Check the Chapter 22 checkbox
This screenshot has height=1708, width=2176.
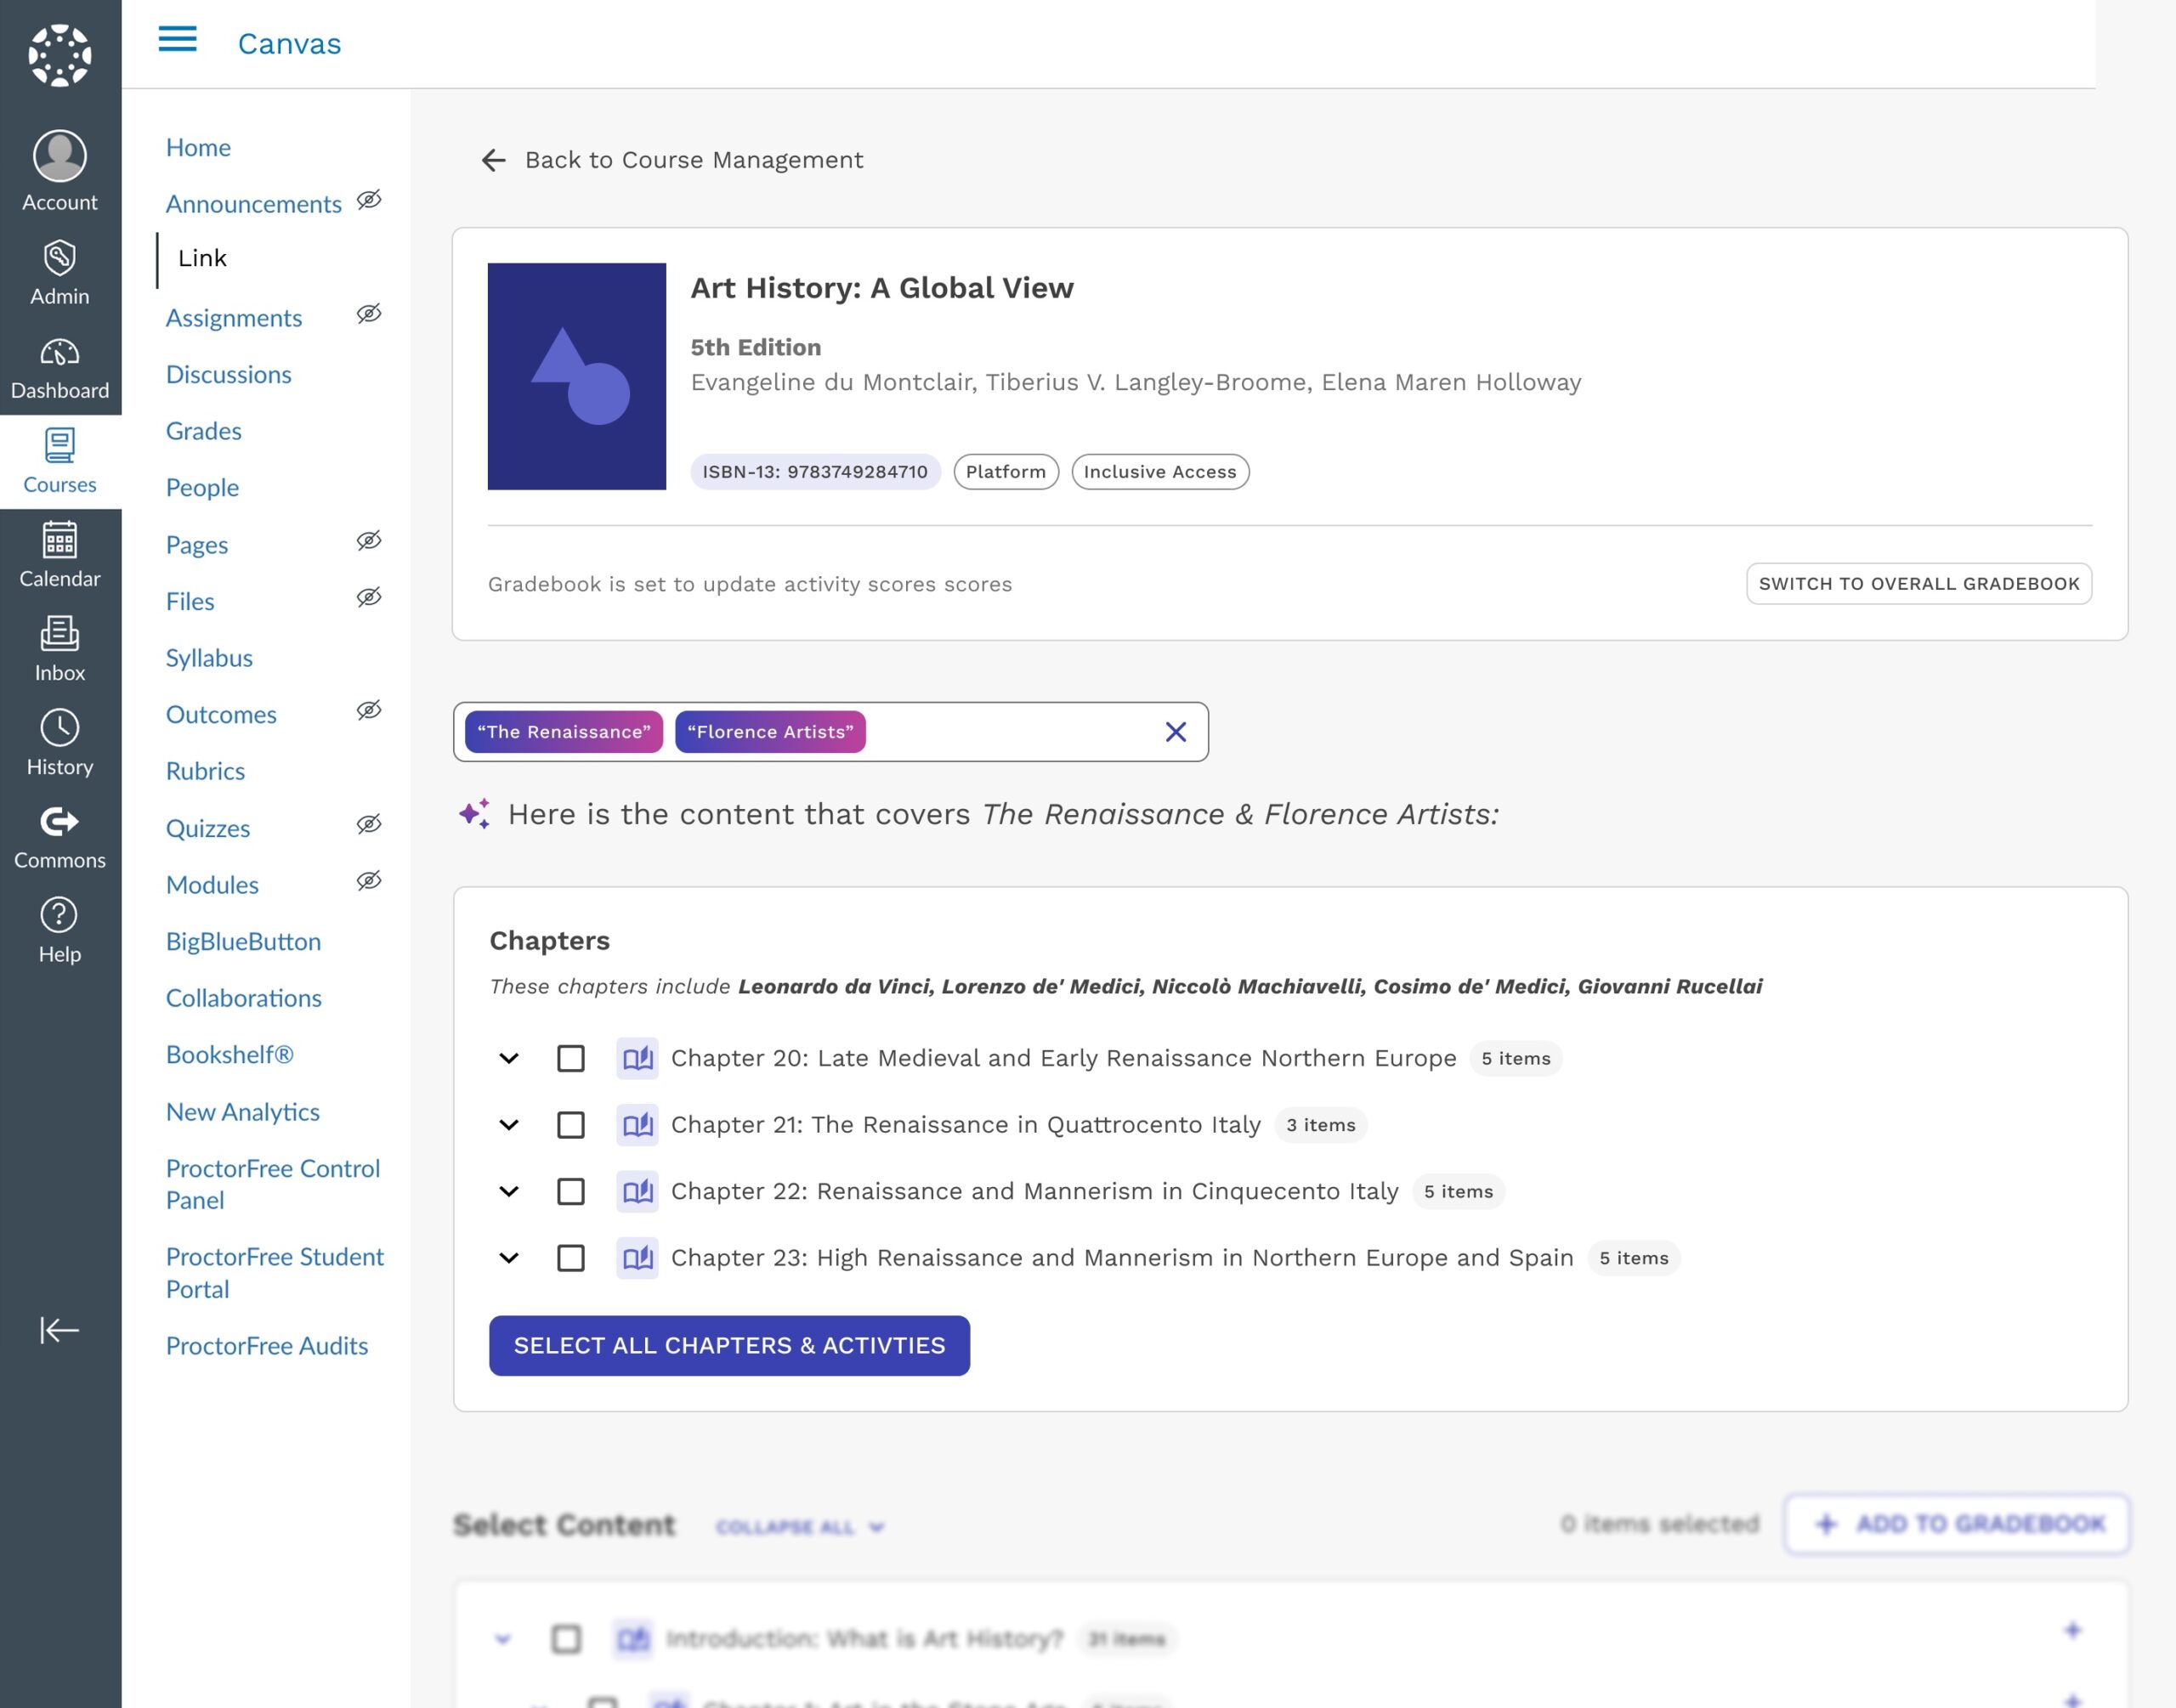571,1191
